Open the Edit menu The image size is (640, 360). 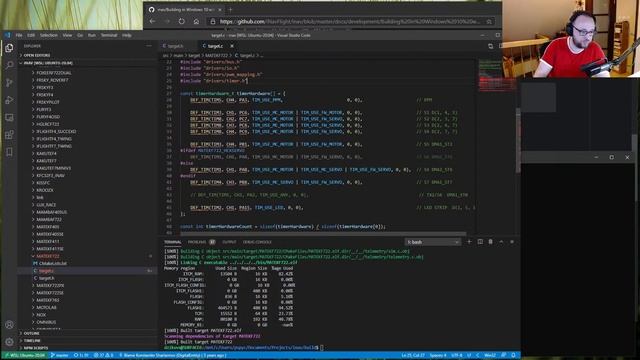point(31,36)
